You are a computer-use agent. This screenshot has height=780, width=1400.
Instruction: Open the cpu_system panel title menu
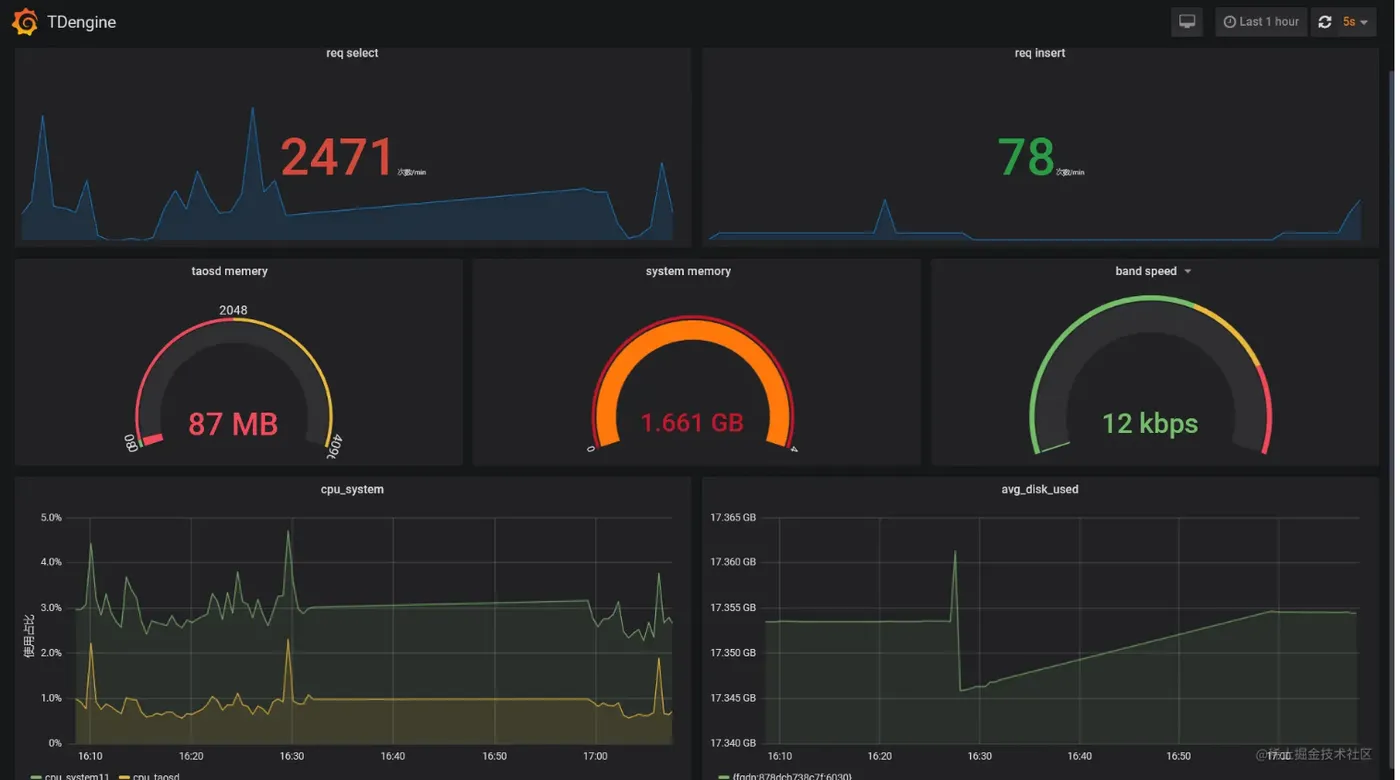point(352,489)
